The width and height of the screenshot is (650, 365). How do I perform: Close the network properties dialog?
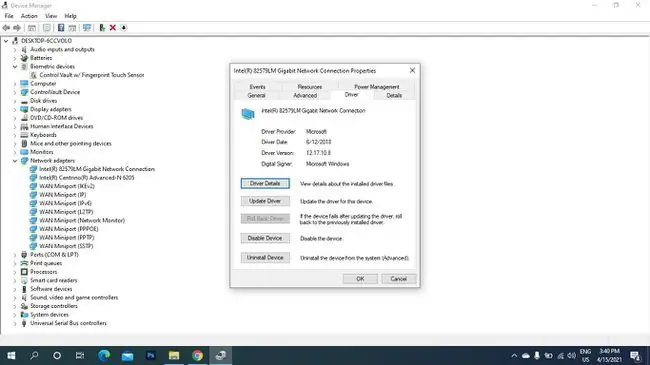click(412, 71)
